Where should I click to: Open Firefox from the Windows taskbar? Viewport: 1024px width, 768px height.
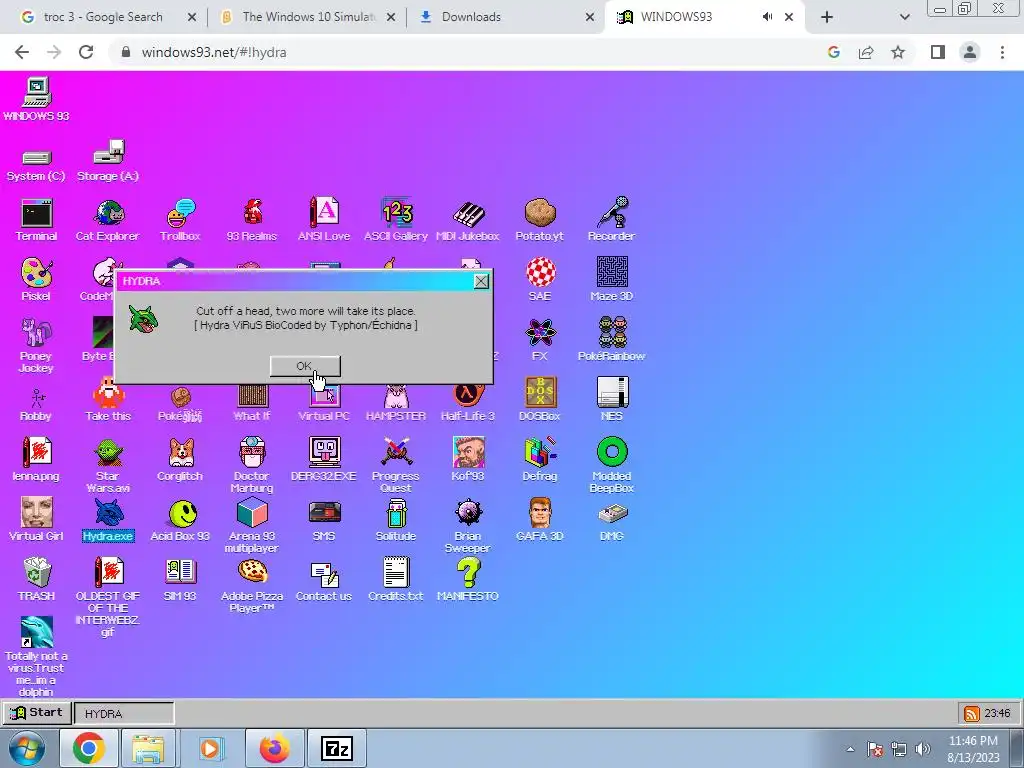(275, 748)
